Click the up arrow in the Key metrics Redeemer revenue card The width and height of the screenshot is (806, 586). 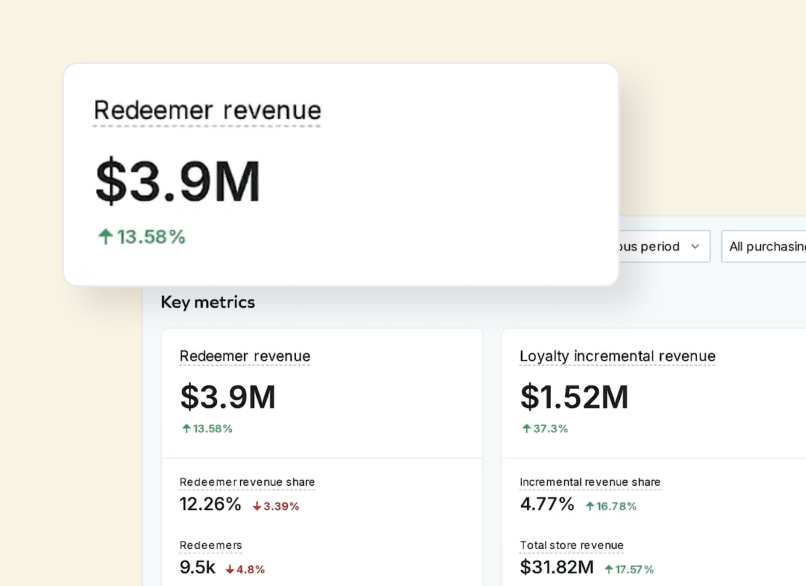point(186,428)
